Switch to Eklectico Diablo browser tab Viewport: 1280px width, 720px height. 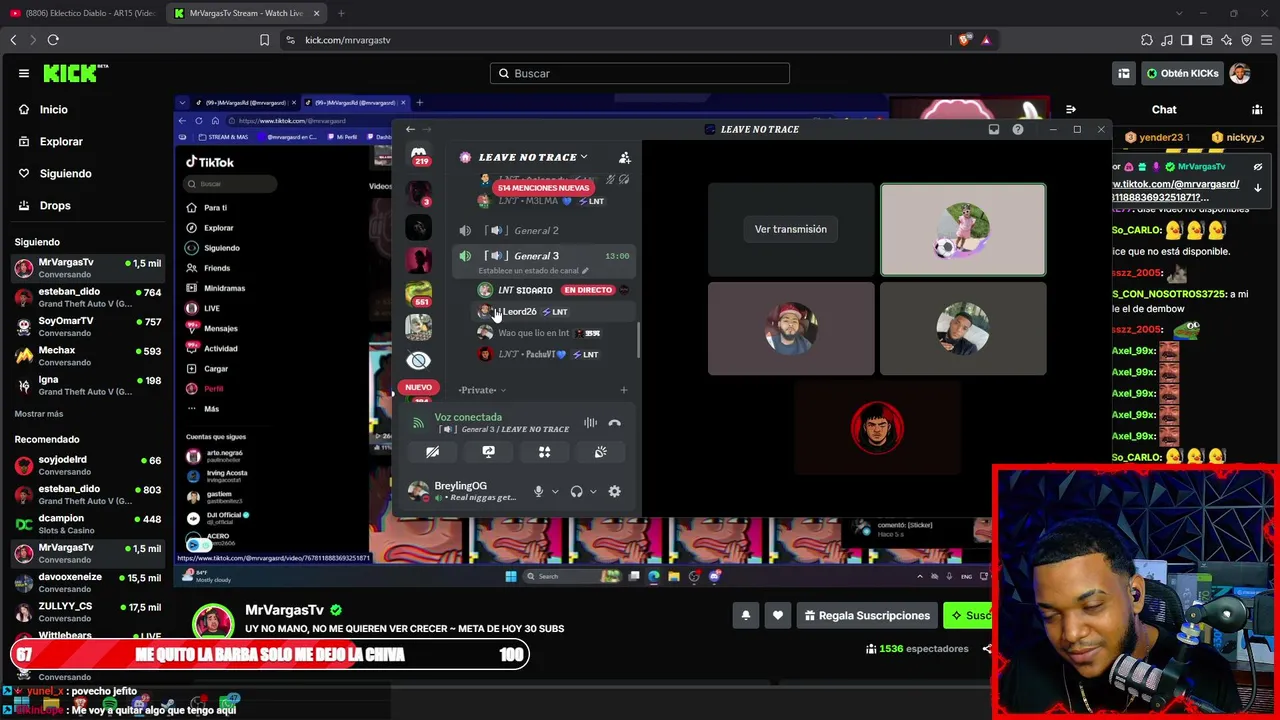82,13
